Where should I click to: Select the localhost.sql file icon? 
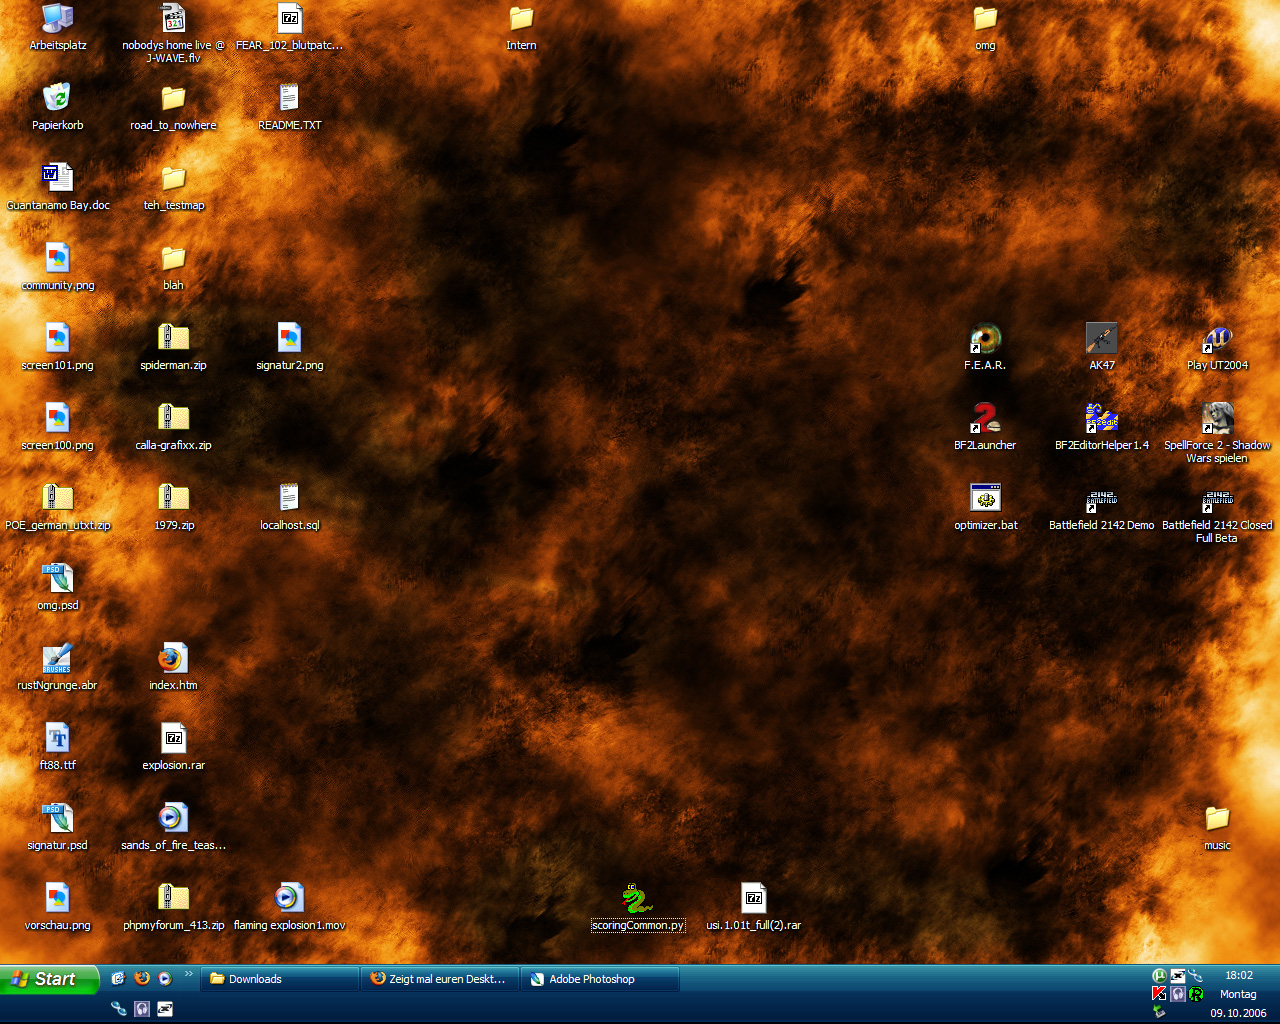tap(290, 507)
